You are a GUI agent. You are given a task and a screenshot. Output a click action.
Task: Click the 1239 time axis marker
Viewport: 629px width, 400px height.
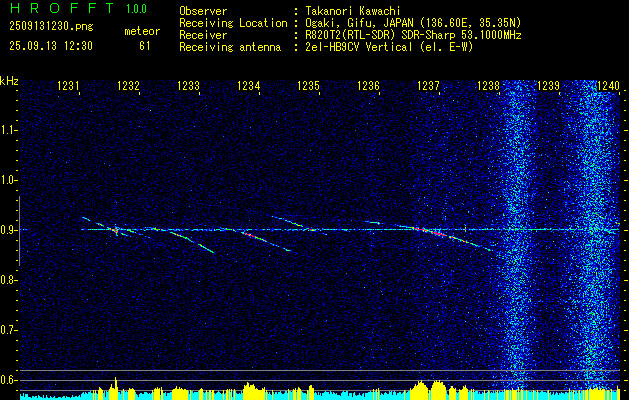548,85
